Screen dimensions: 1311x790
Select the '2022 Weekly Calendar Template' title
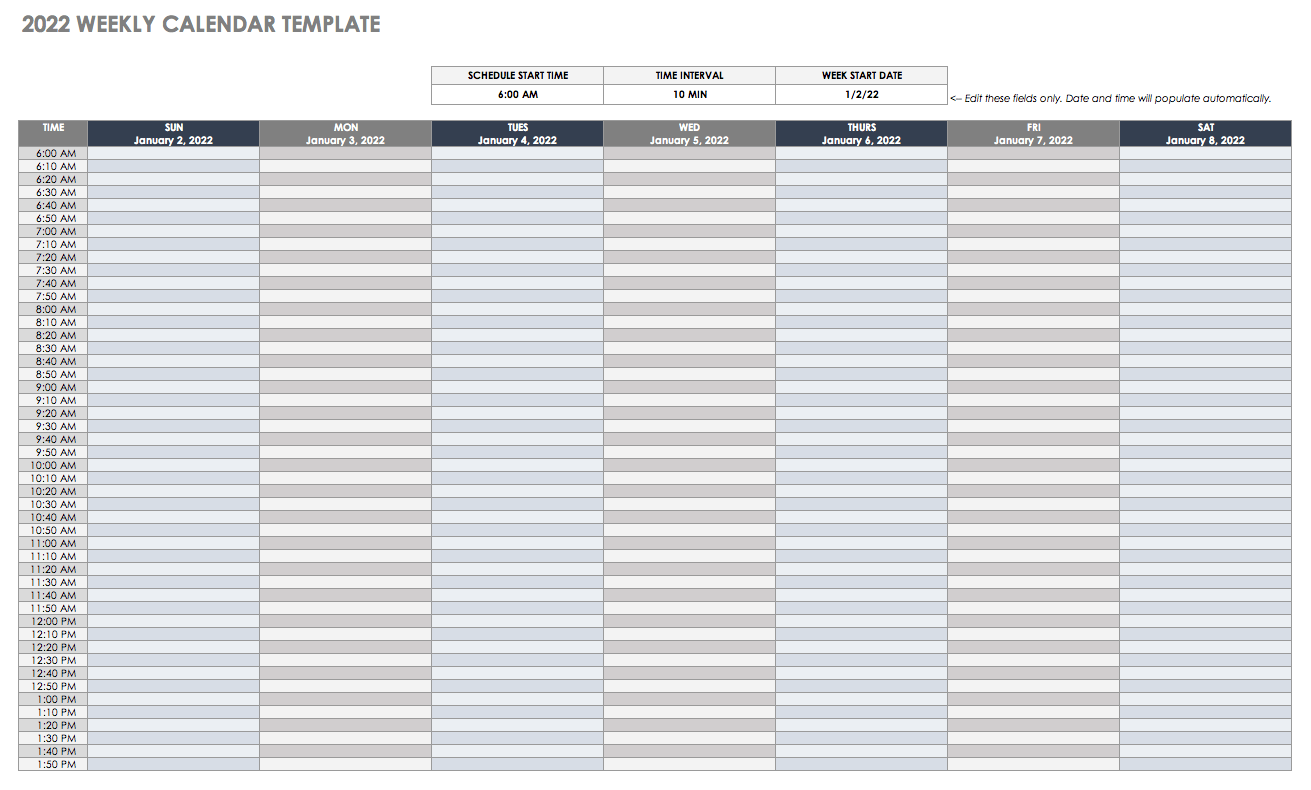coord(201,25)
